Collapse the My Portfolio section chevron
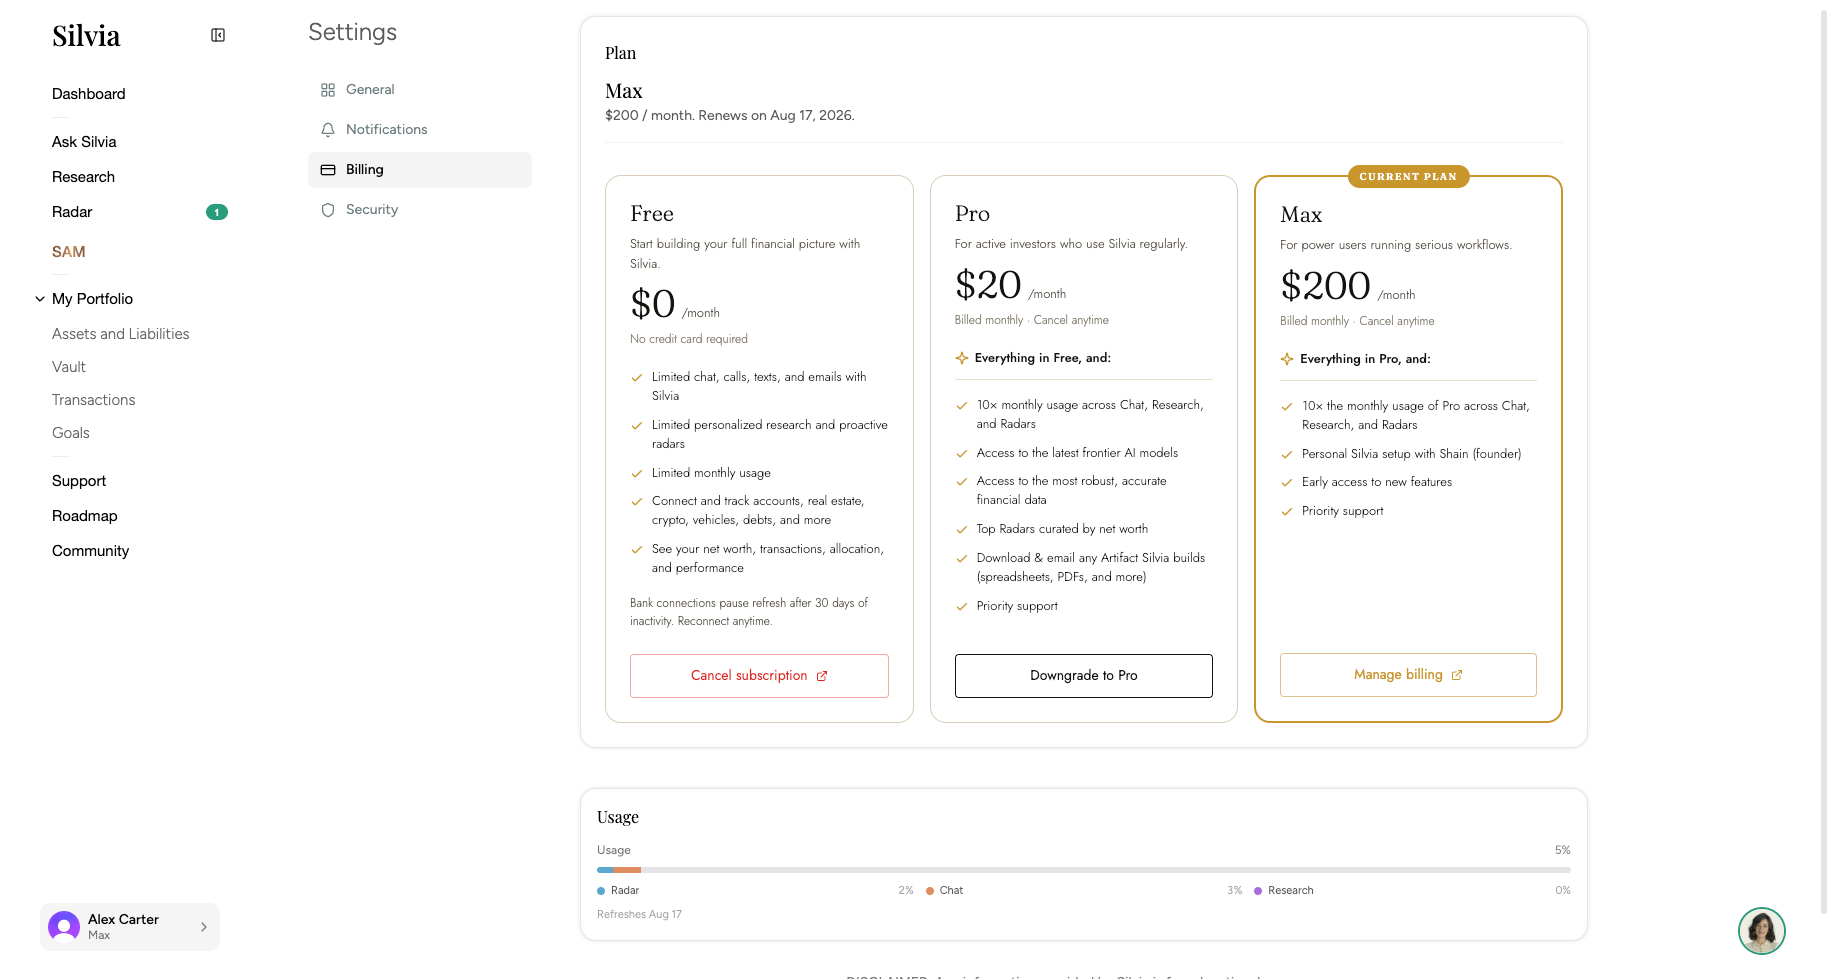Screen dimensions: 1829x979 point(40,299)
